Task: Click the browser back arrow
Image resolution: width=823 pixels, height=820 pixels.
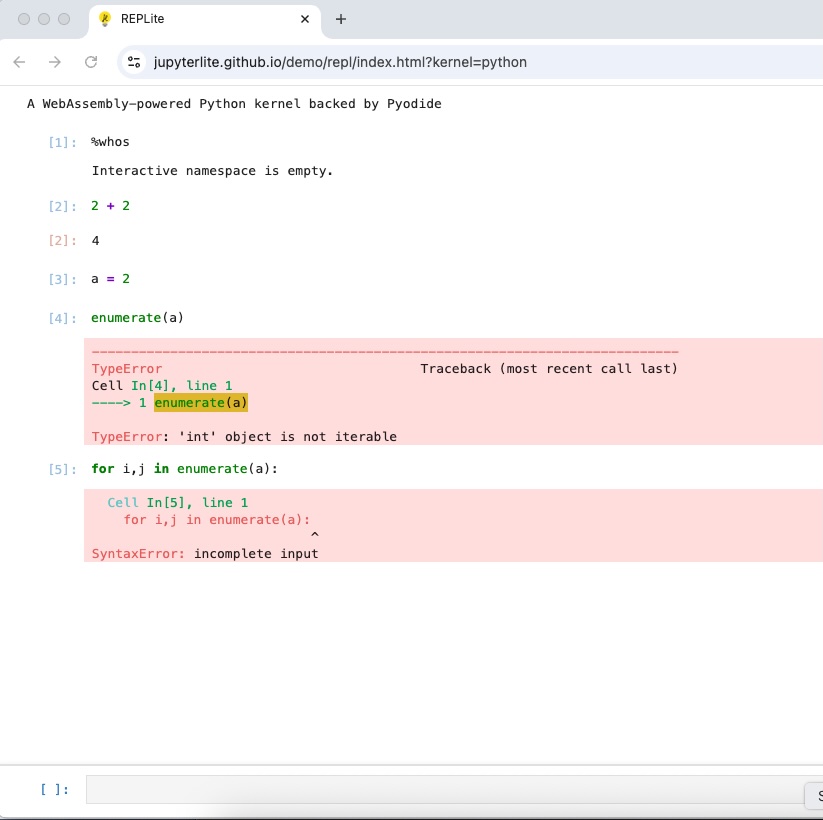Action: 19,62
